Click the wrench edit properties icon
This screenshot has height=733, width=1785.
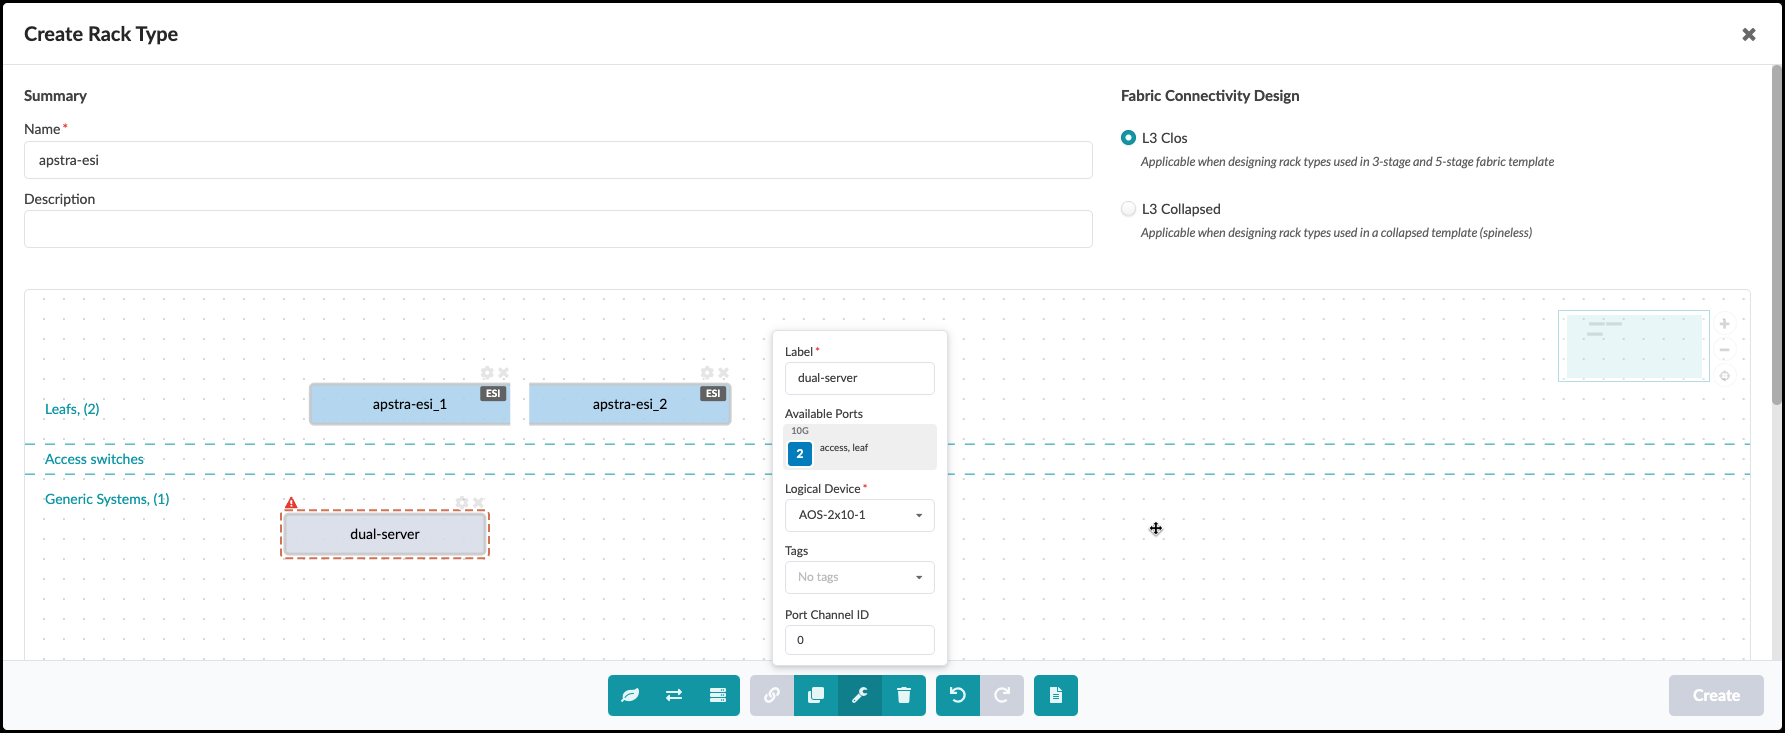[860, 696]
